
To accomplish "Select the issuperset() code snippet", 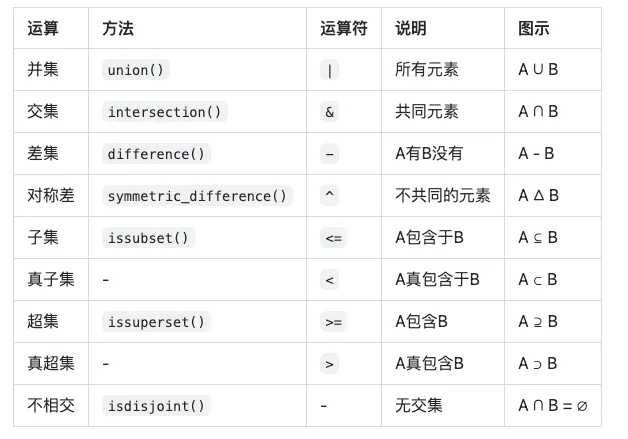I will (156, 322).
